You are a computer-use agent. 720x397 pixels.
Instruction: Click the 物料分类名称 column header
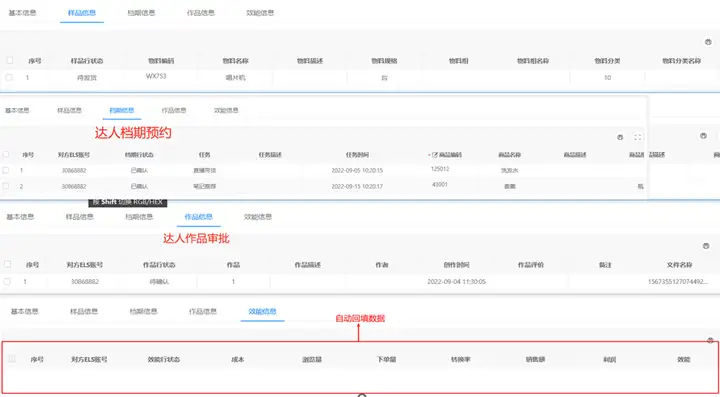click(681, 61)
